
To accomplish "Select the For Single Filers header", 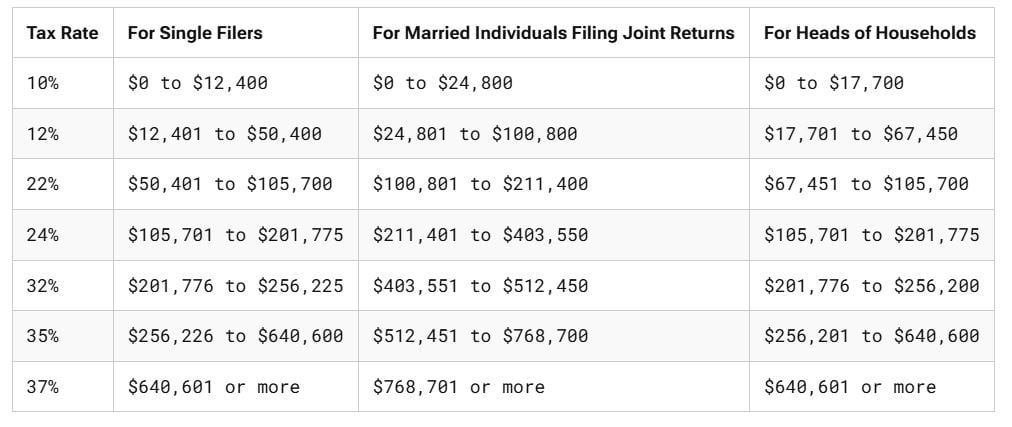I will (195, 33).
